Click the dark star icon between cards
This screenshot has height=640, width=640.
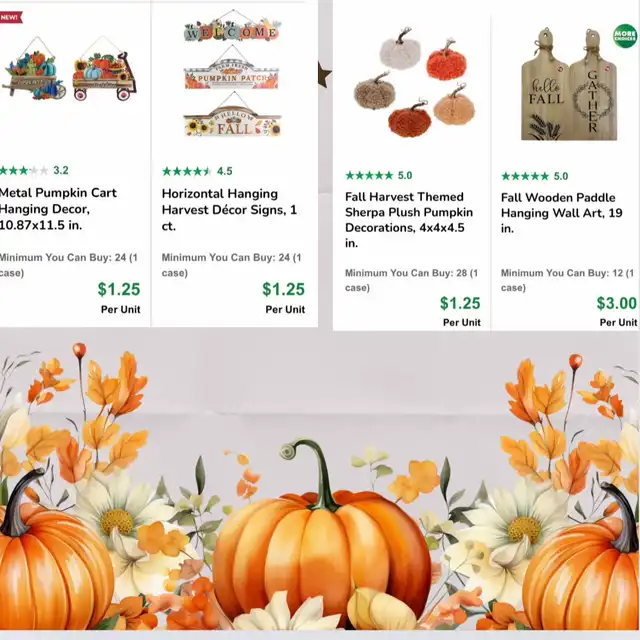(x=324, y=74)
